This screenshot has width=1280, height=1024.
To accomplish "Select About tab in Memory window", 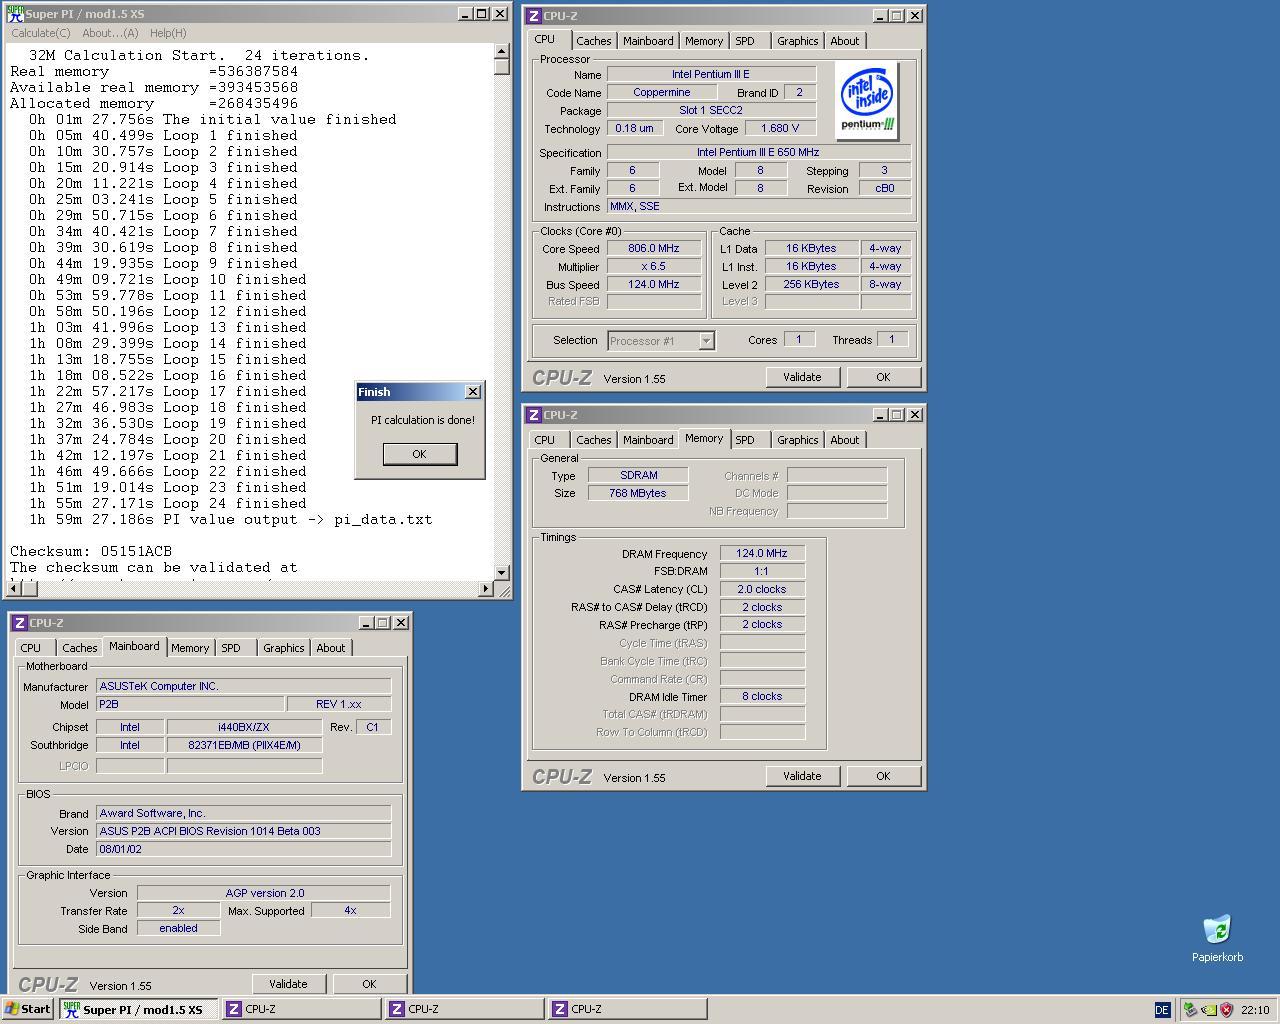I will pos(845,440).
